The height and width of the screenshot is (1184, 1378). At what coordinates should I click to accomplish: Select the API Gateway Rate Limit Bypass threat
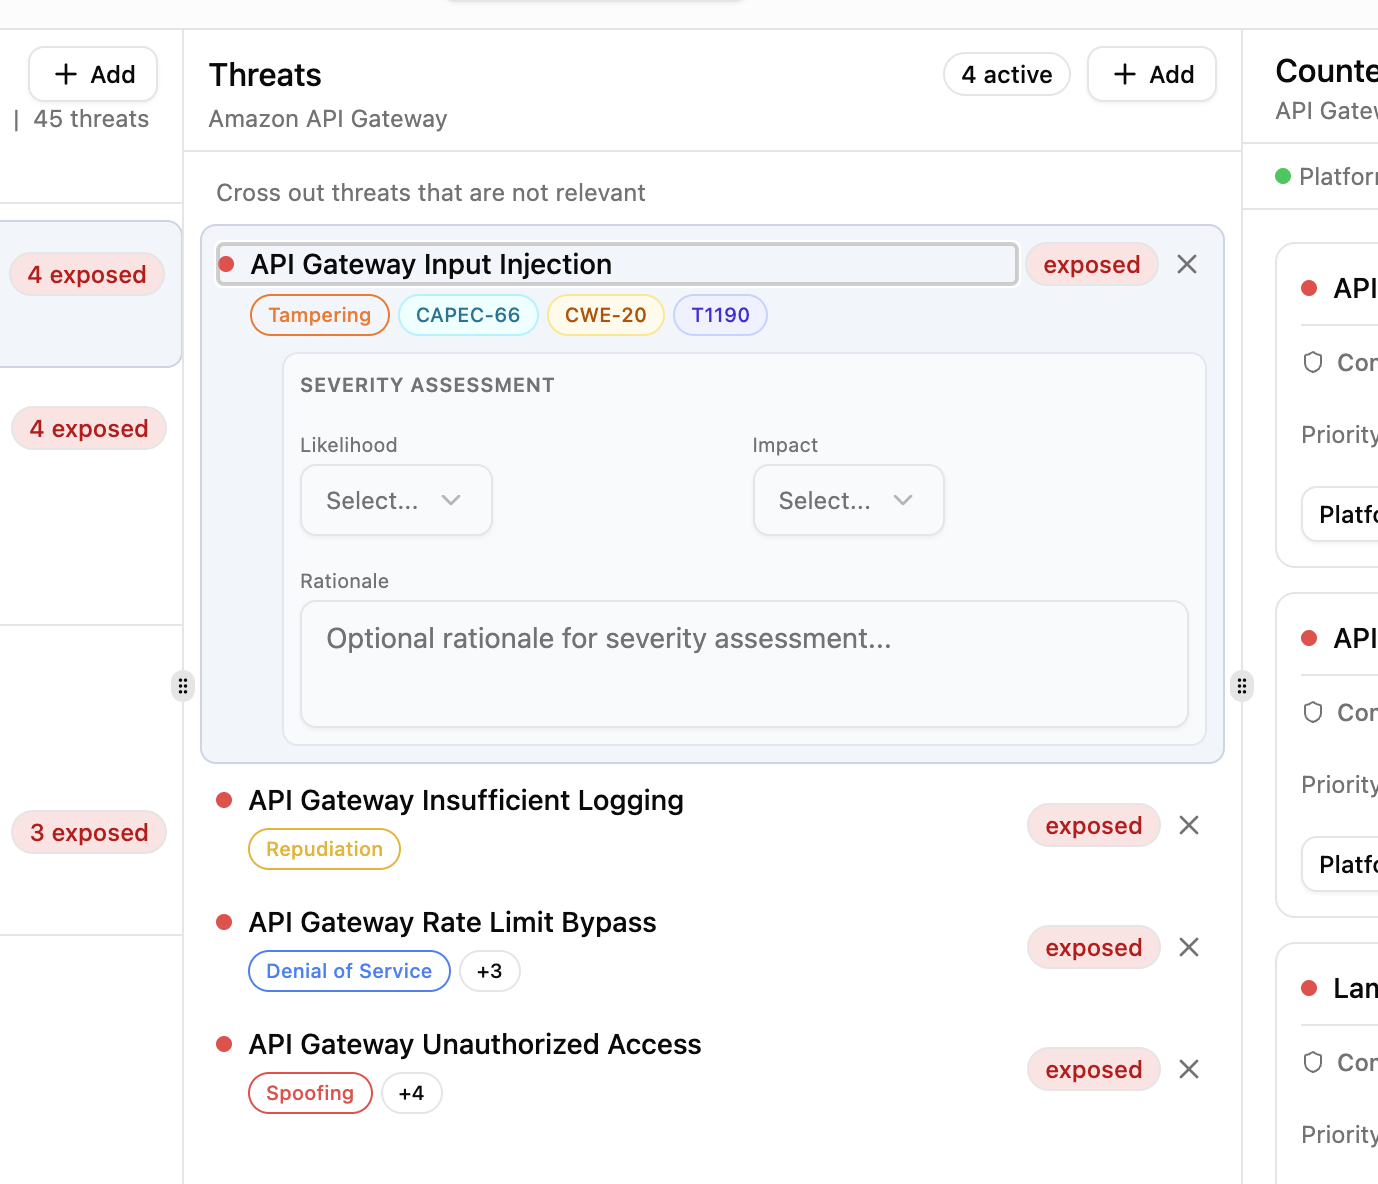(x=452, y=922)
